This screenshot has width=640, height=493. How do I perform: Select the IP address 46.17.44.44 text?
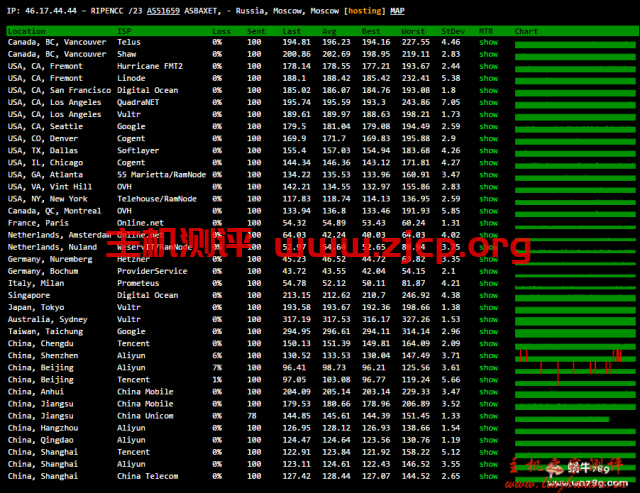[x=51, y=11]
